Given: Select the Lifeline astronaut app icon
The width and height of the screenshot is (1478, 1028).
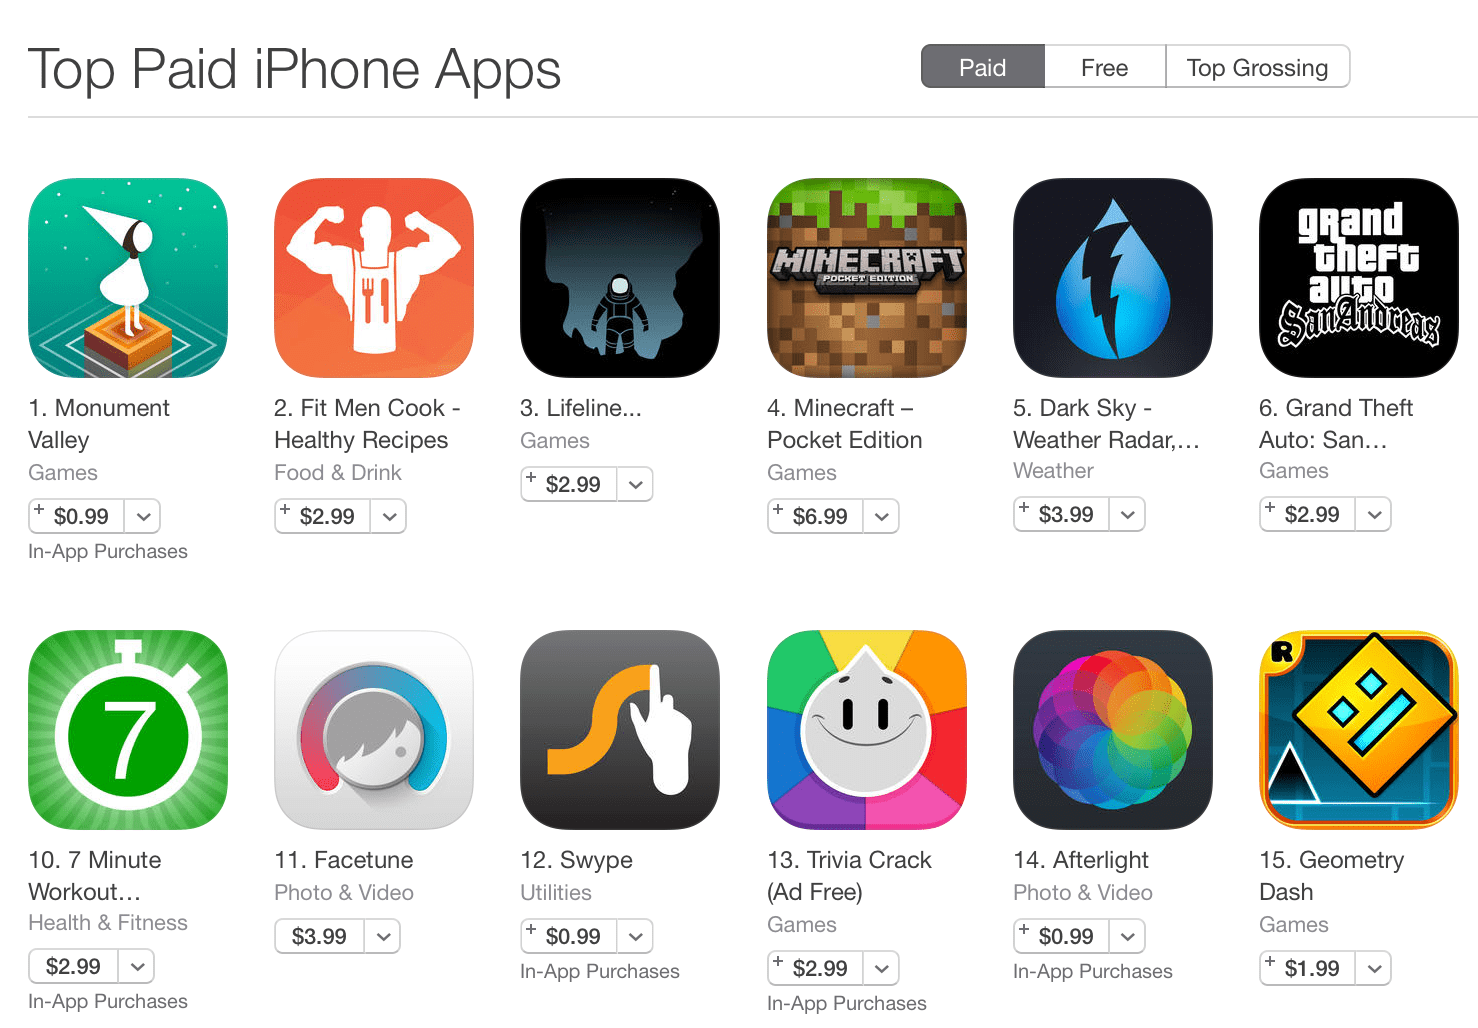Looking at the screenshot, I should pos(620,278).
